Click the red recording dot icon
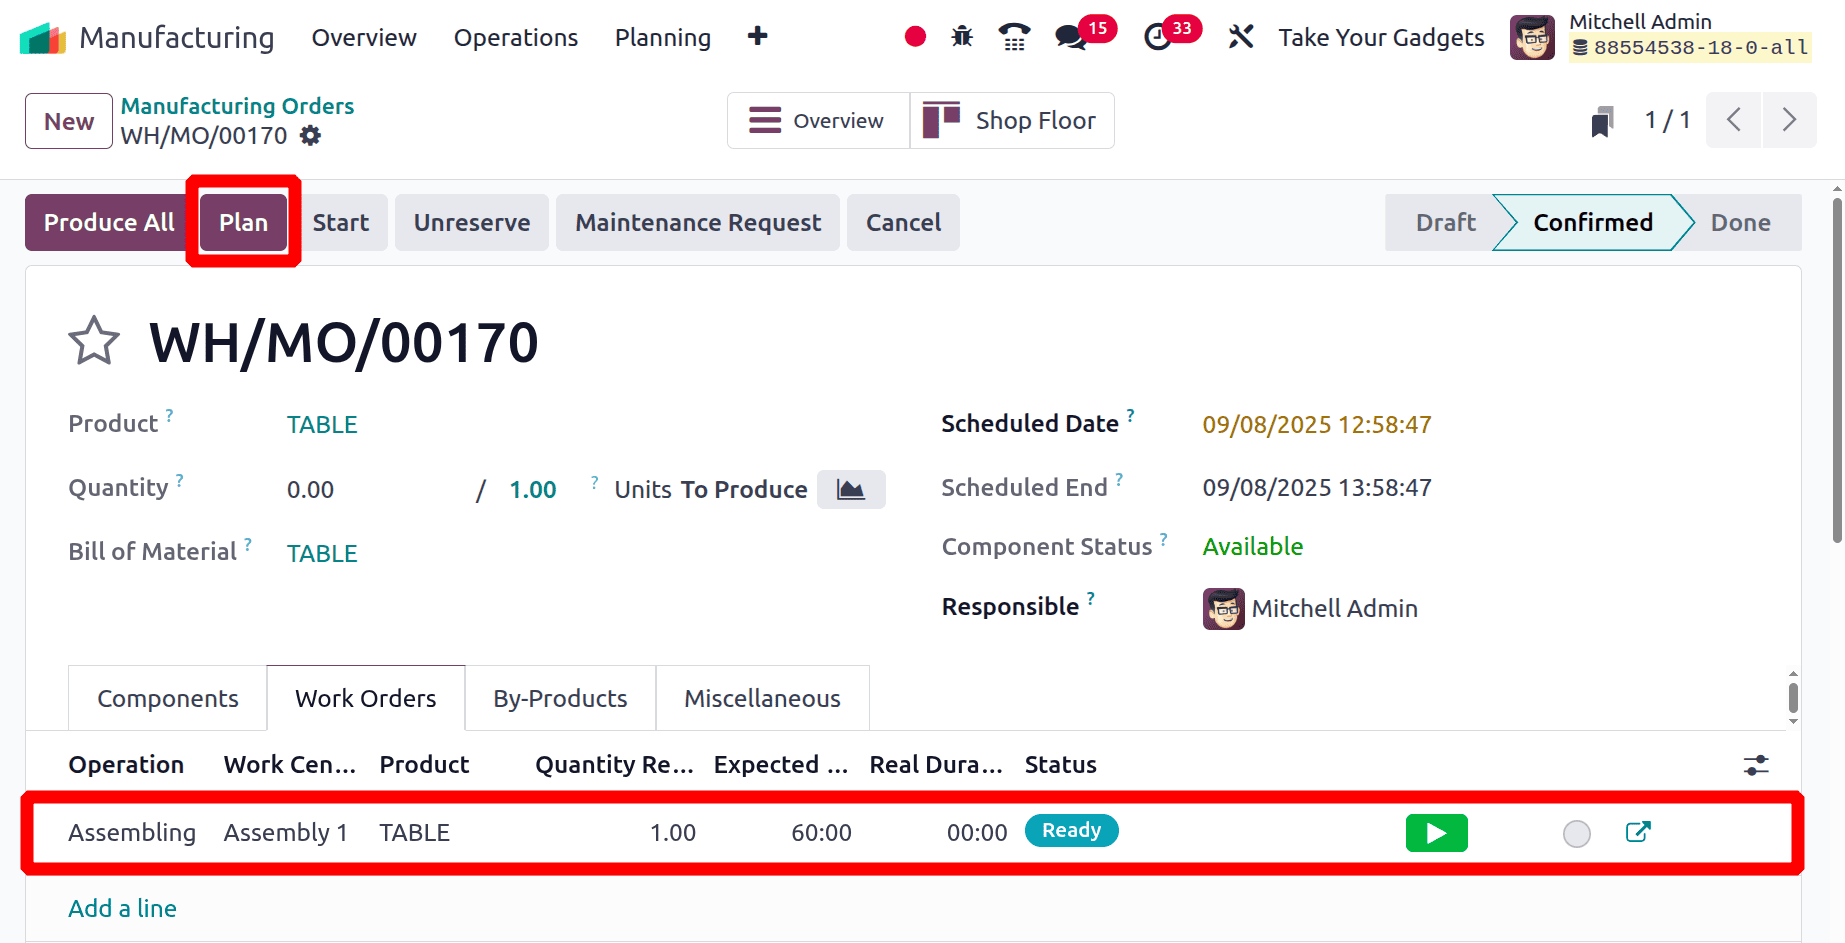The height and width of the screenshot is (943, 1845). tap(915, 37)
